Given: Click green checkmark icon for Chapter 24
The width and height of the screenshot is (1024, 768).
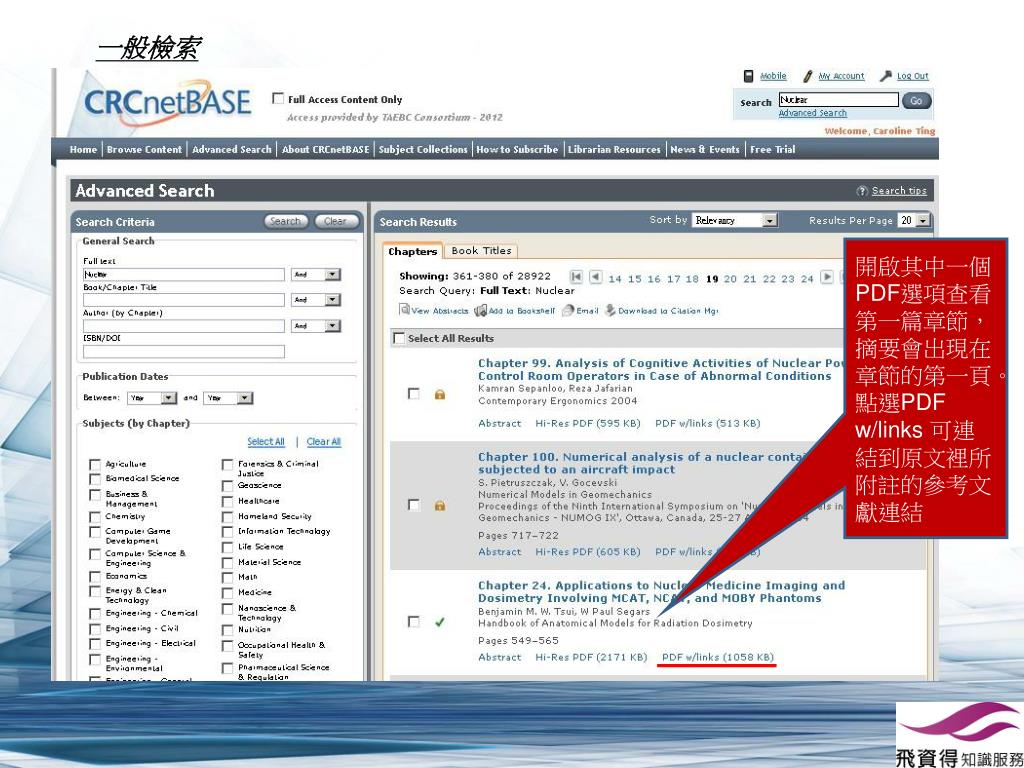Looking at the screenshot, I should point(440,622).
